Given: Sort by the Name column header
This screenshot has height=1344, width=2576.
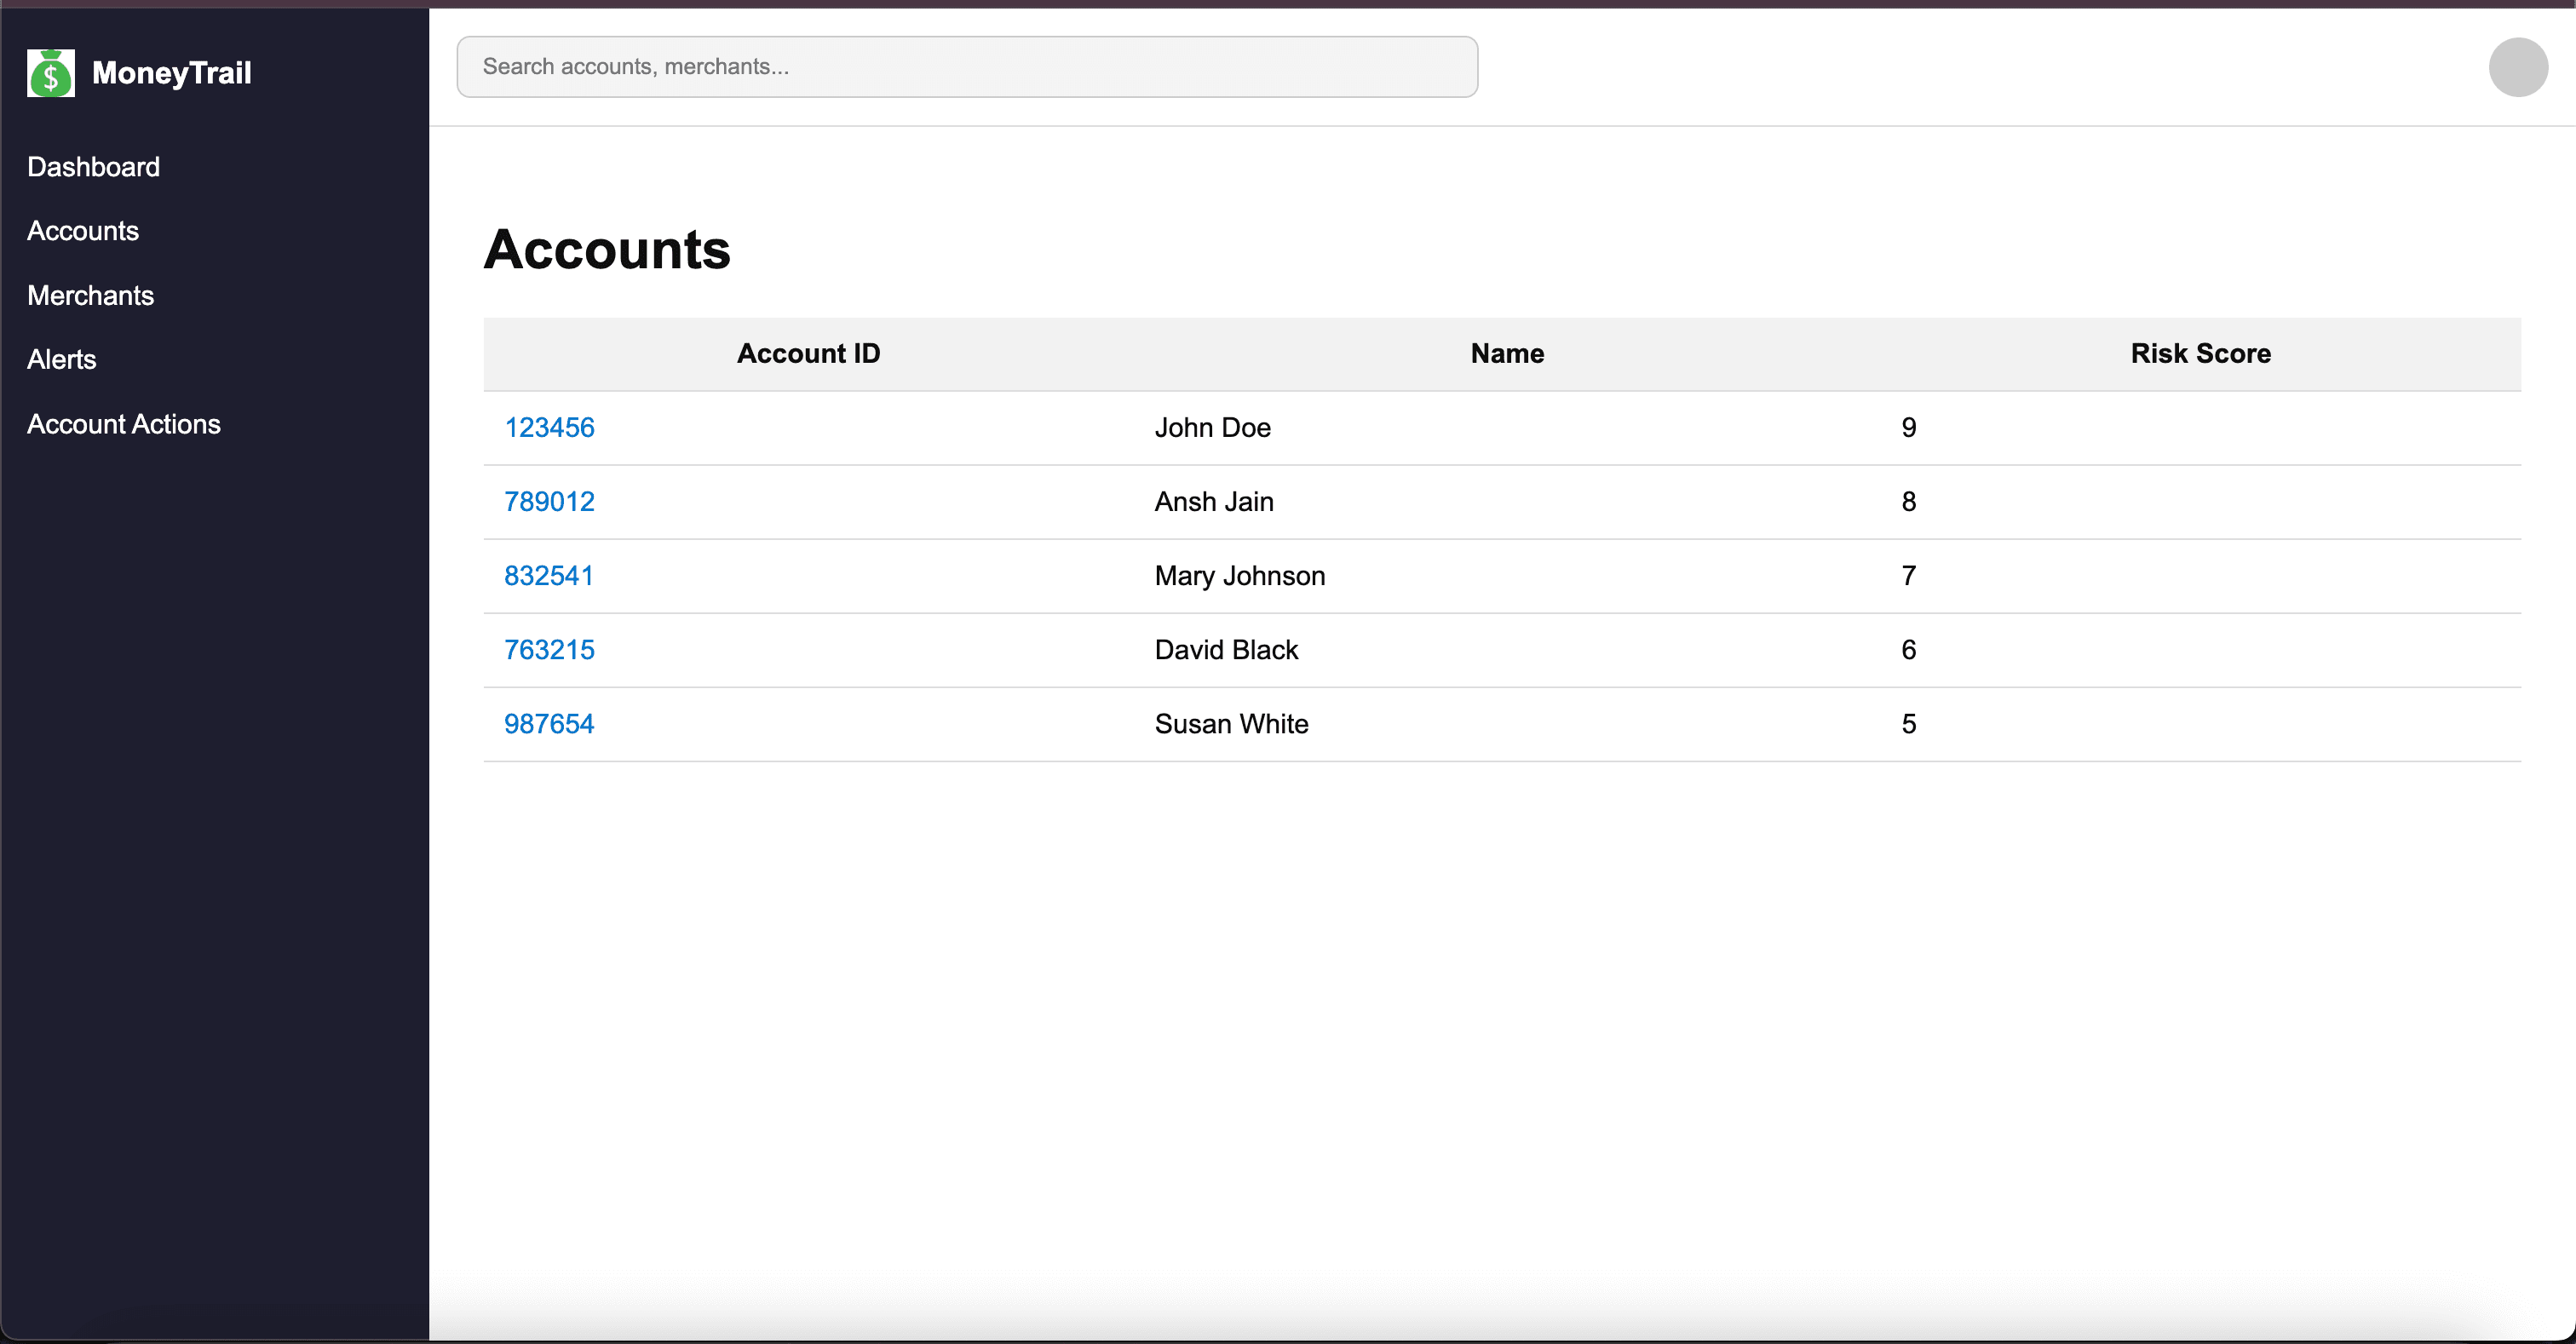Looking at the screenshot, I should click(x=1506, y=353).
